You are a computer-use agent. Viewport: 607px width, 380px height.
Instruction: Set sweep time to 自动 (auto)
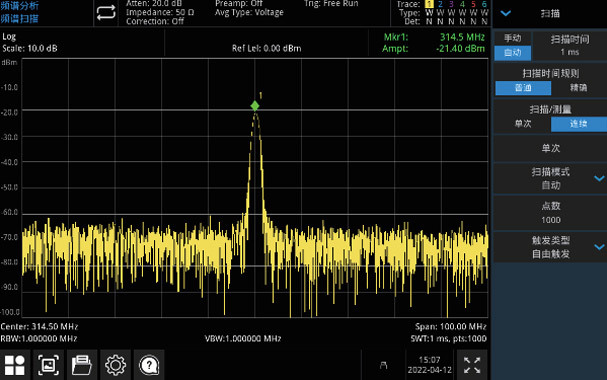(x=513, y=53)
